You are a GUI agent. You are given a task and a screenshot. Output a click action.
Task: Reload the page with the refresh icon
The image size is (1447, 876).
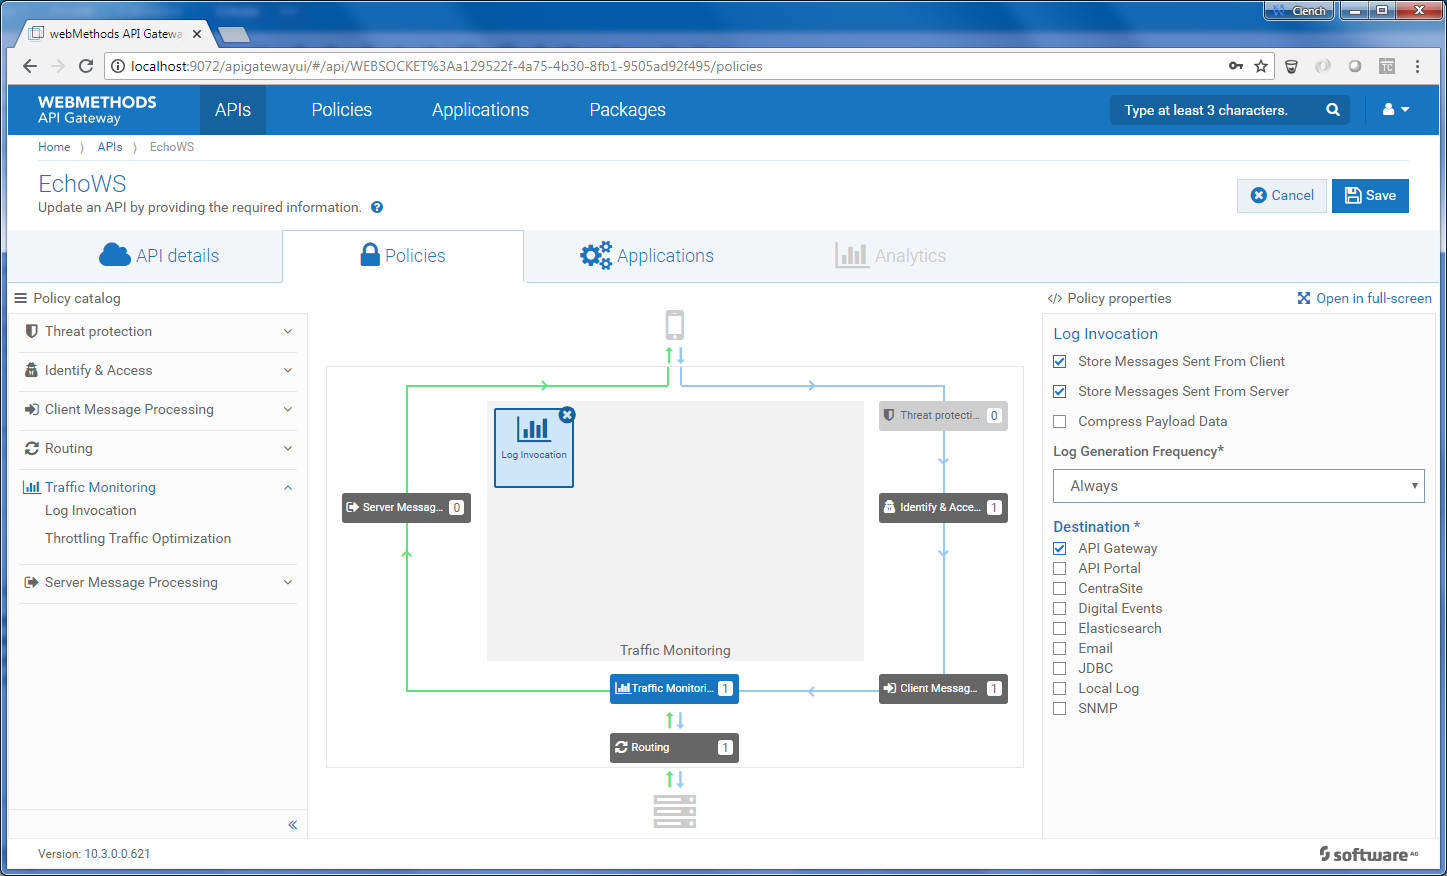click(86, 66)
